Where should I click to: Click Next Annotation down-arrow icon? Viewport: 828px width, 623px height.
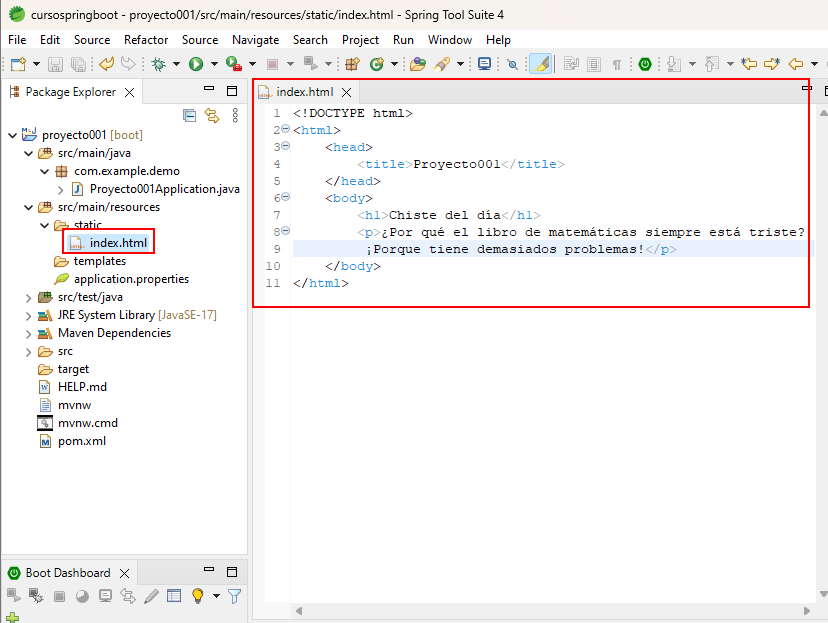[673, 64]
